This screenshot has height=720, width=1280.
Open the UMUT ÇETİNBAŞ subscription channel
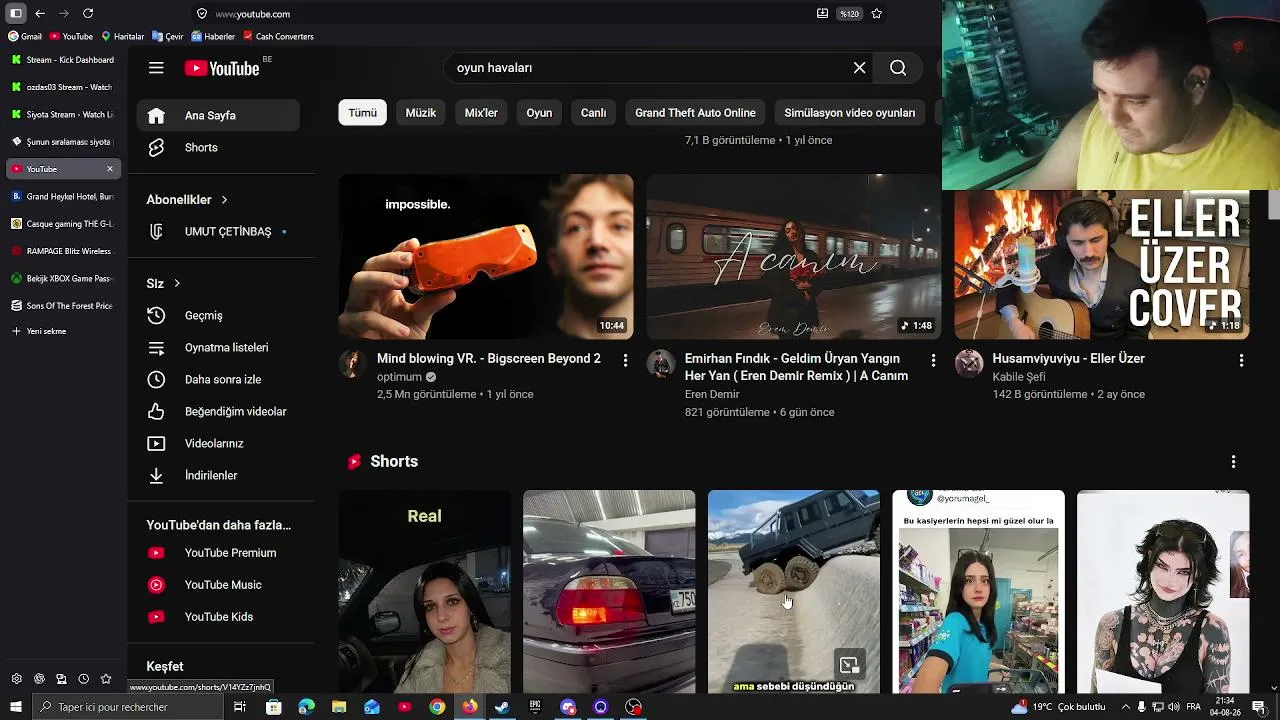(x=218, y=231)
